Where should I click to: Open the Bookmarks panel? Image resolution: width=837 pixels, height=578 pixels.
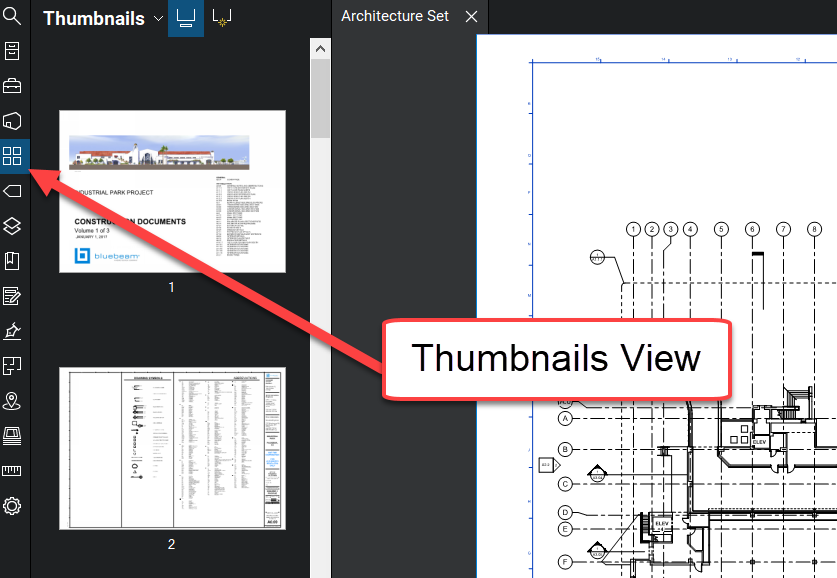(11, 261)
